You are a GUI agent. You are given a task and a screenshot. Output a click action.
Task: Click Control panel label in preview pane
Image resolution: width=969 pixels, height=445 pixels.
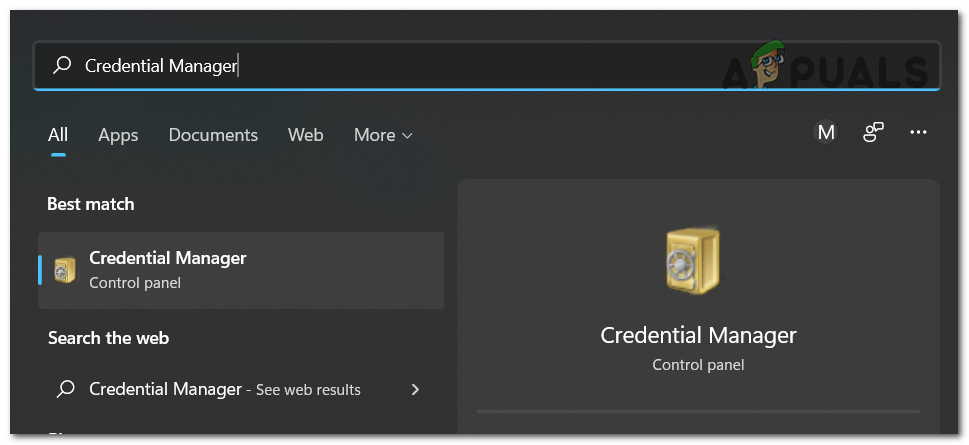tap(698, 365)
